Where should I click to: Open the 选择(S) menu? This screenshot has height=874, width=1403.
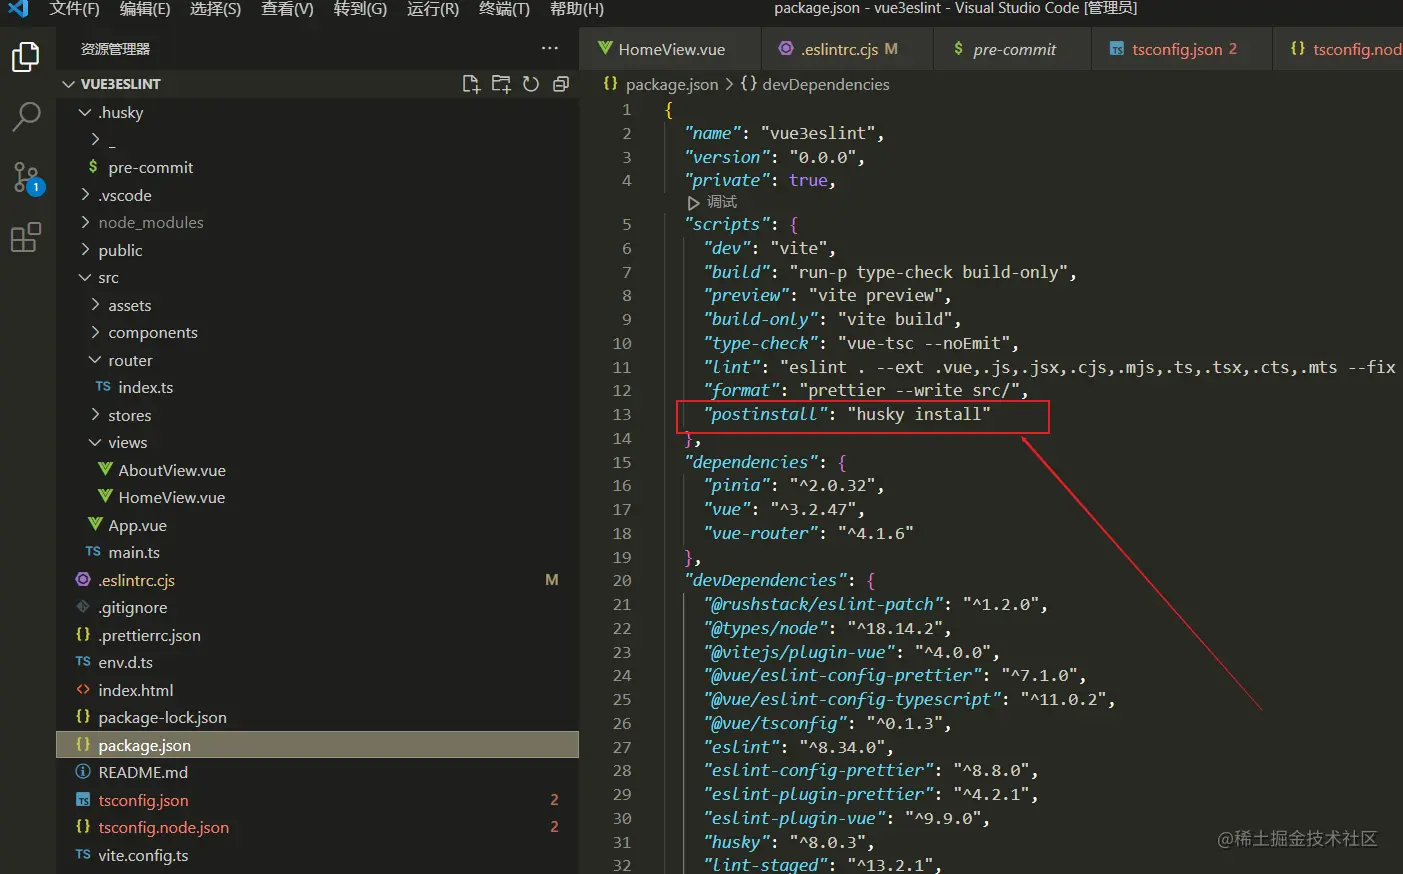pos(215,9)
